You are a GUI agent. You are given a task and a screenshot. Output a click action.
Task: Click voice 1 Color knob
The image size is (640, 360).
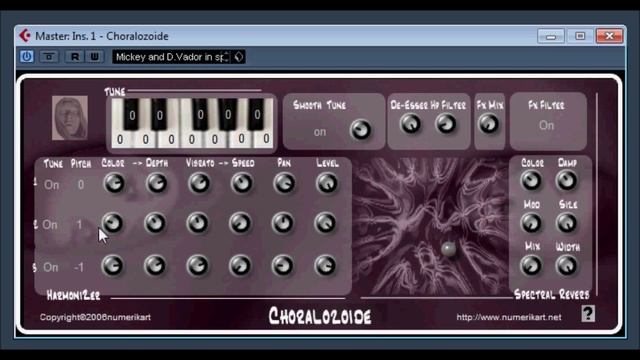[114, 183]
